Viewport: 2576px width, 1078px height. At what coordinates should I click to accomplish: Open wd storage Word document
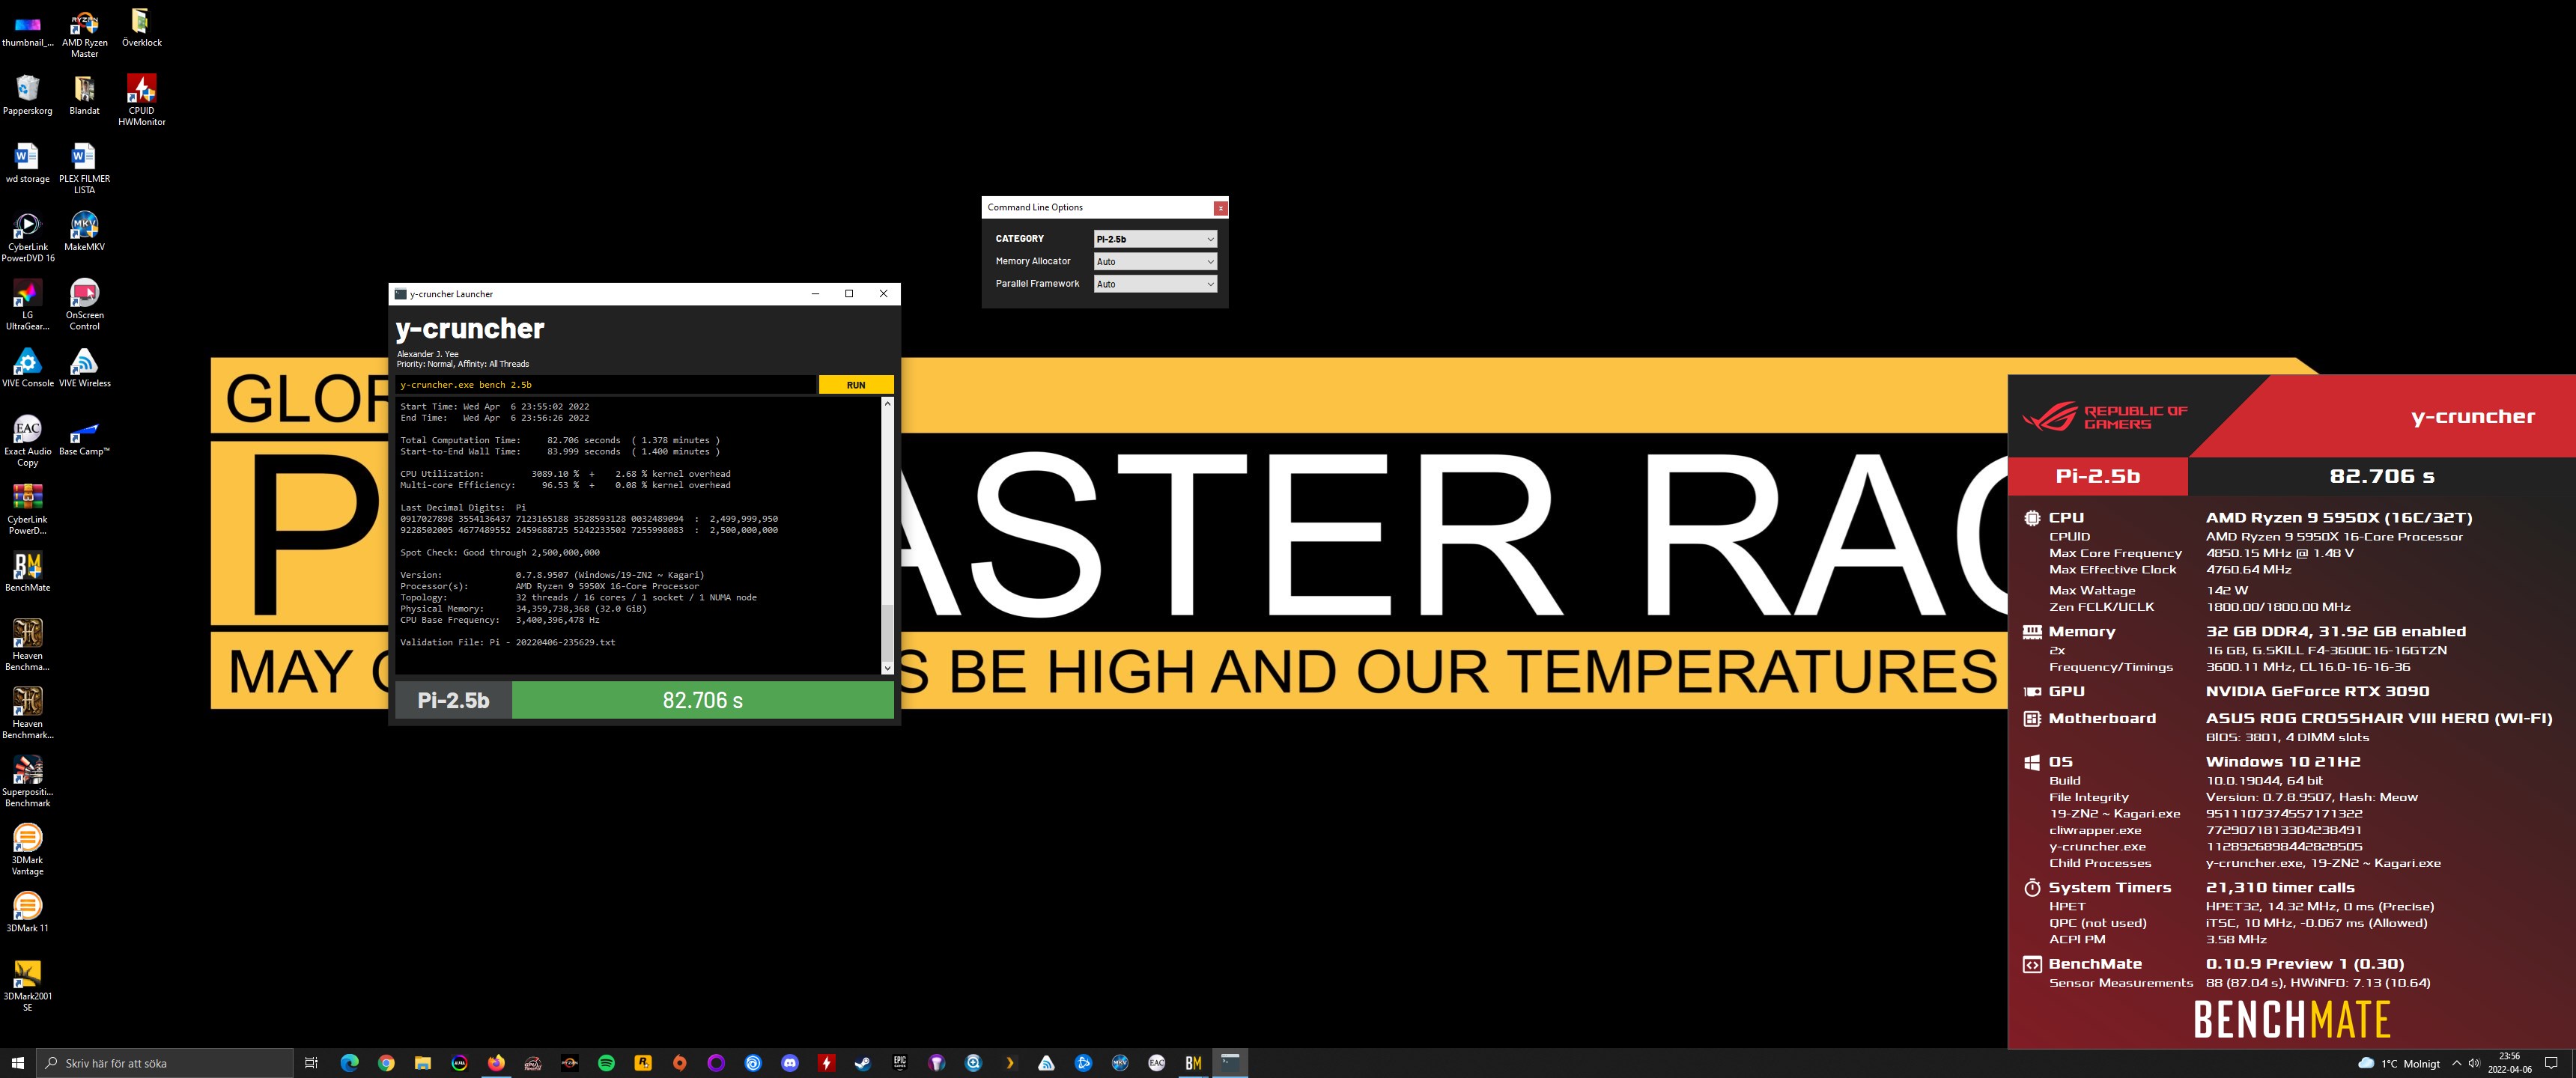tap(28, 164)
